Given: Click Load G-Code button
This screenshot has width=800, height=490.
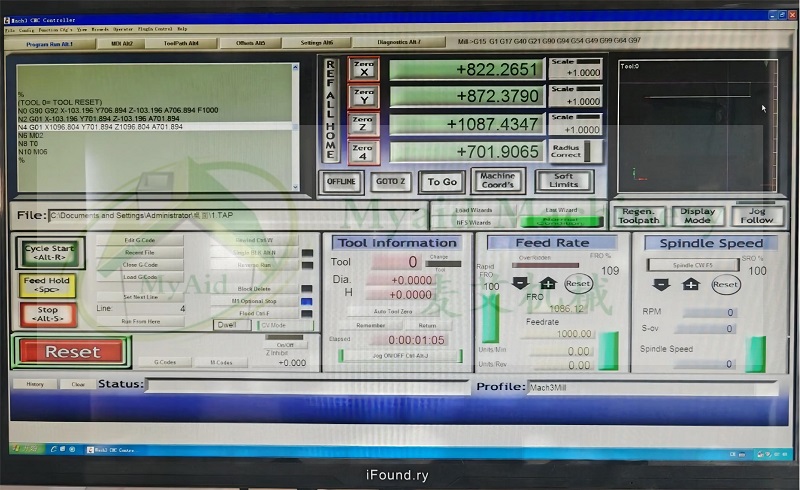Looking at the screenshot, I should (140, 277).
